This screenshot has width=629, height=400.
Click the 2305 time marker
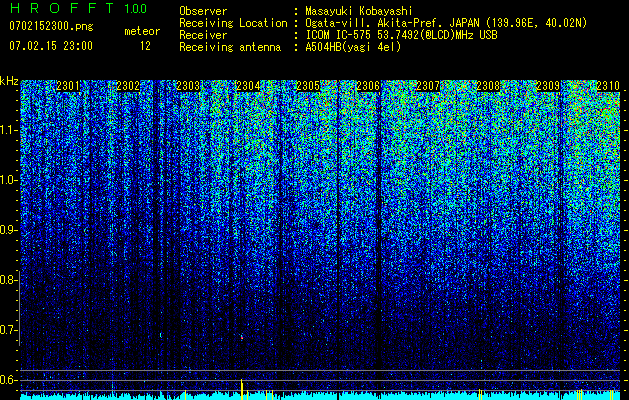tap(308, 86)
